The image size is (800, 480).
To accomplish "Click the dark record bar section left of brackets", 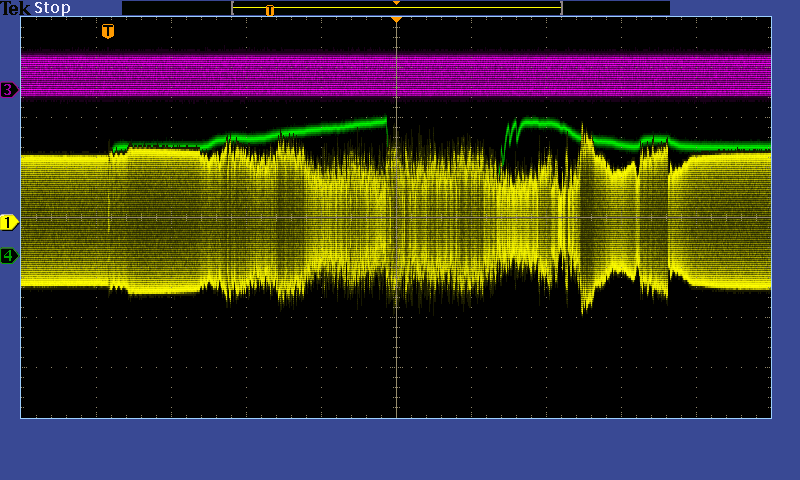I will click(x=176, y=8).
